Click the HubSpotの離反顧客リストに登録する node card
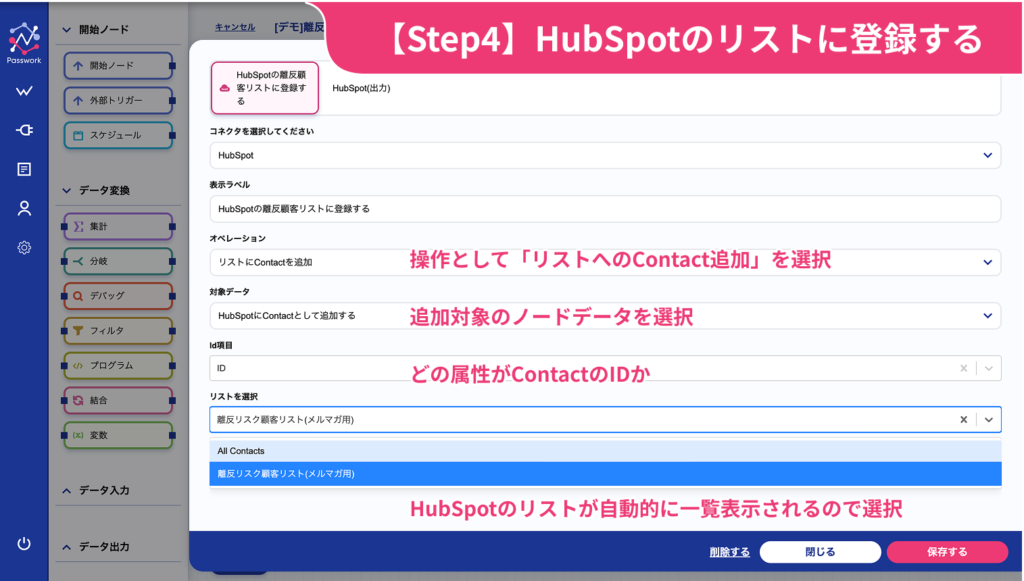Screen dimensions: 1024x581 click(264, 88)
